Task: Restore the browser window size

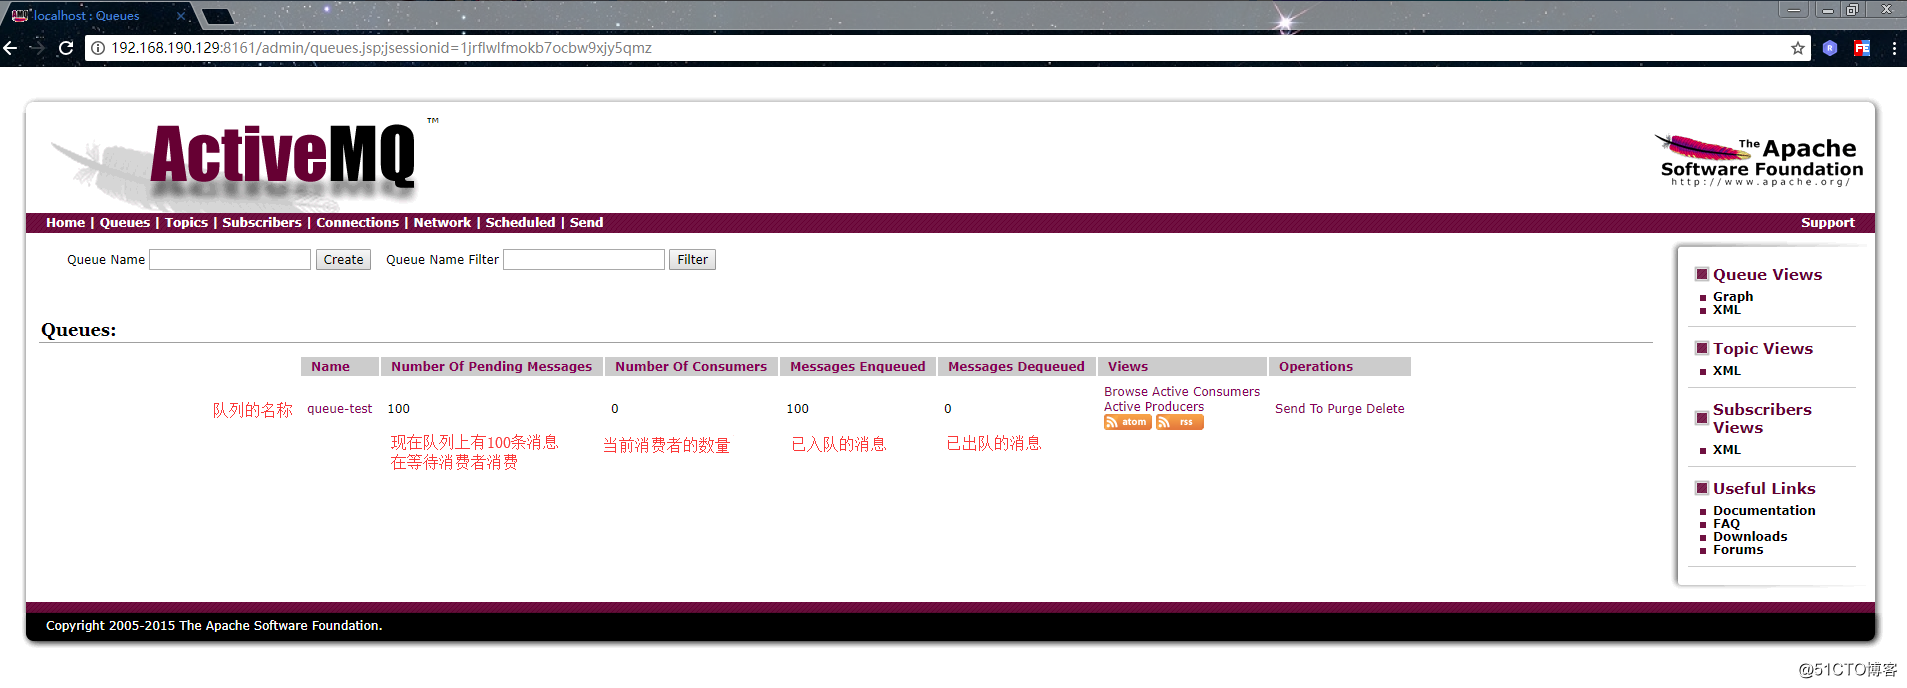Action: [1852, 10]
